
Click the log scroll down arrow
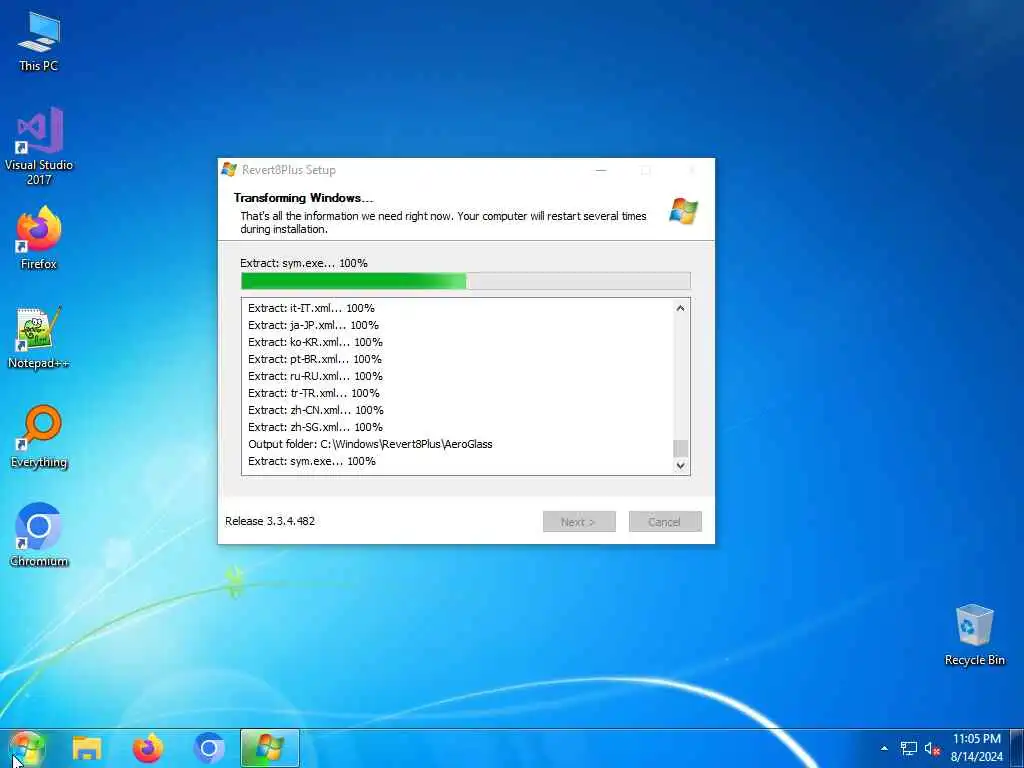pos(680,465)
